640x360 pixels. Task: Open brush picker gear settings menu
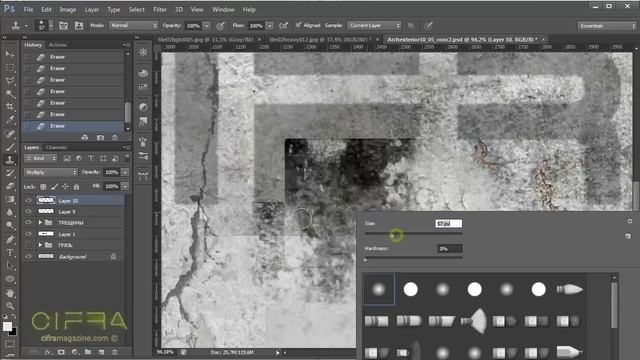point(630,221)
